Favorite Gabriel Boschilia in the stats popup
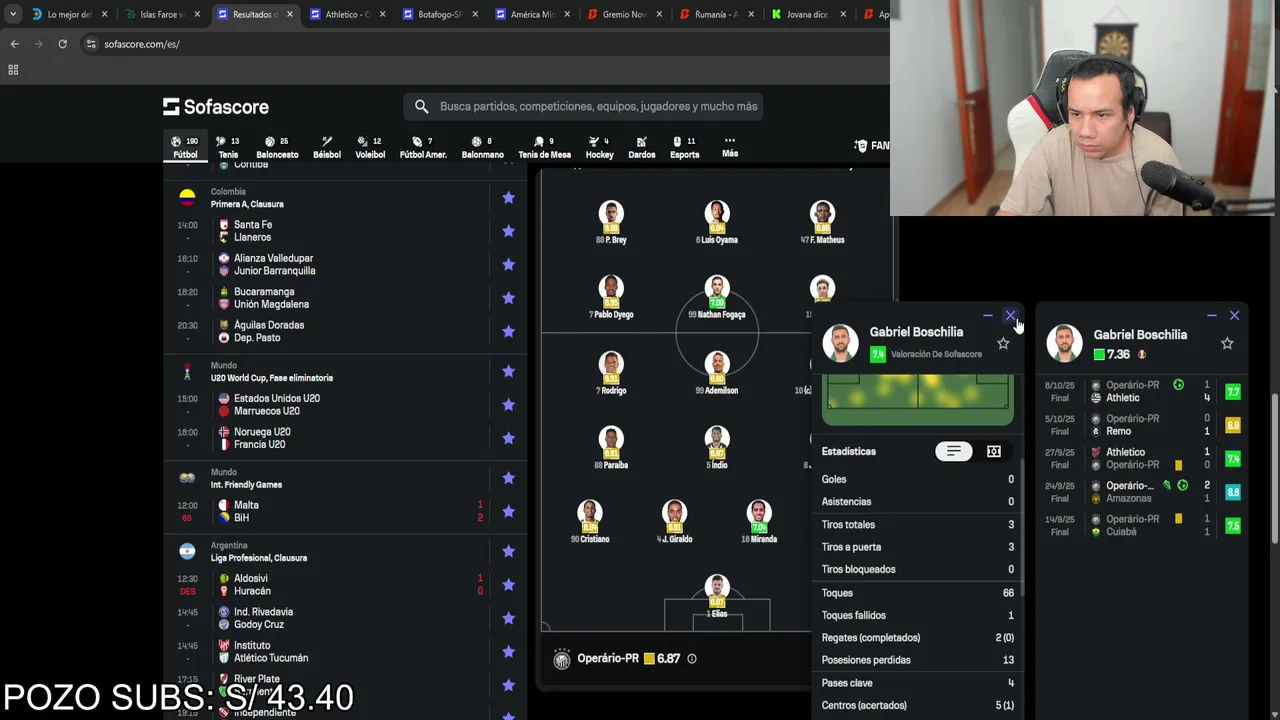This screenshot has width=1280, height=720. coord(1003,344)
